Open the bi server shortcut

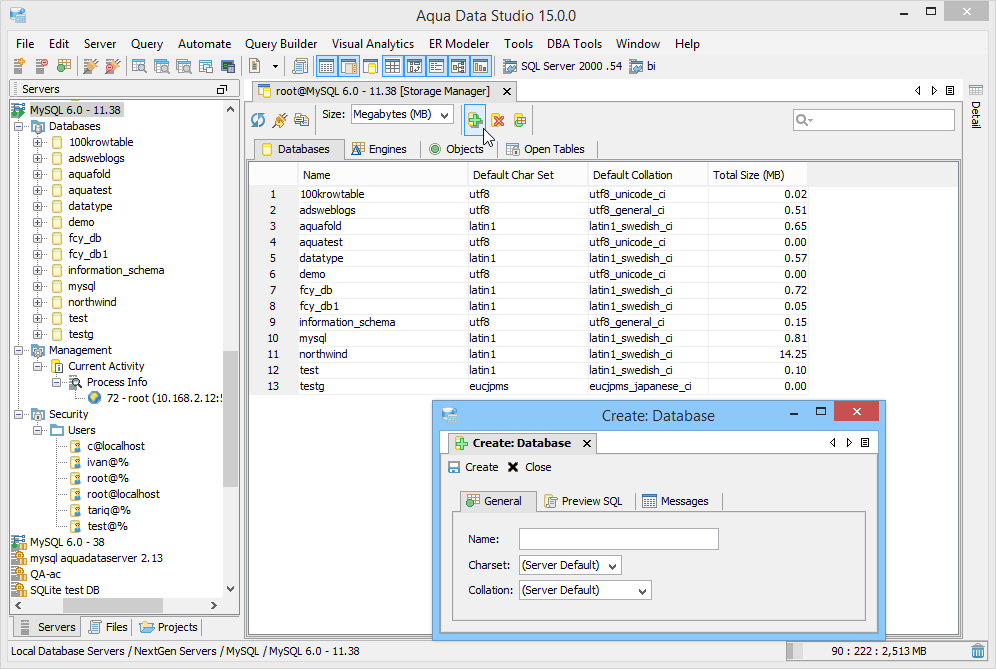tap(642, 66)
